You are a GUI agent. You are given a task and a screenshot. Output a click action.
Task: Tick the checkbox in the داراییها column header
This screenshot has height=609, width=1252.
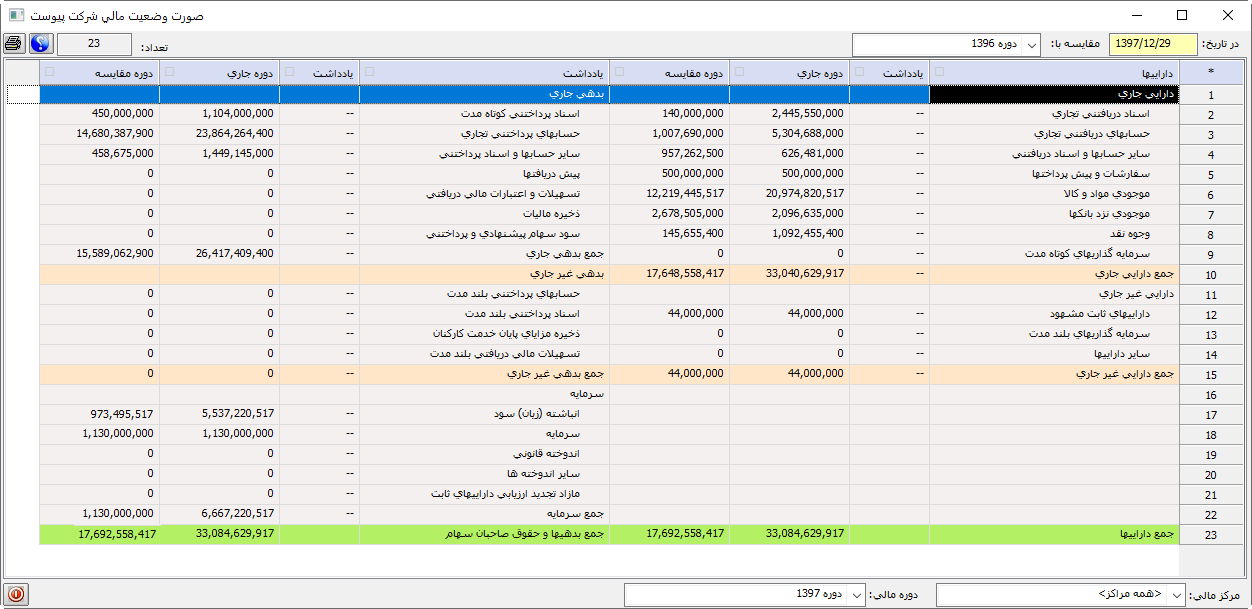click(938, 71)
